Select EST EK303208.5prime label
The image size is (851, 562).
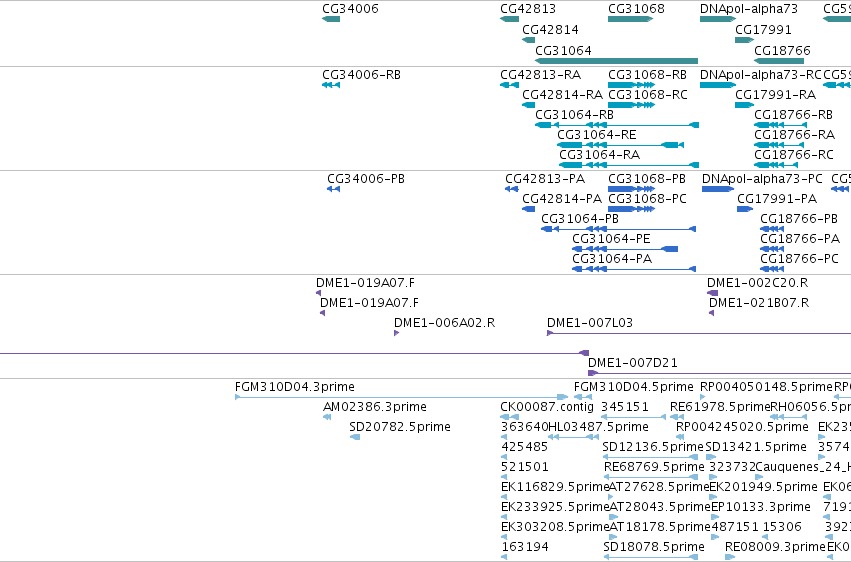tap(554, 528)
